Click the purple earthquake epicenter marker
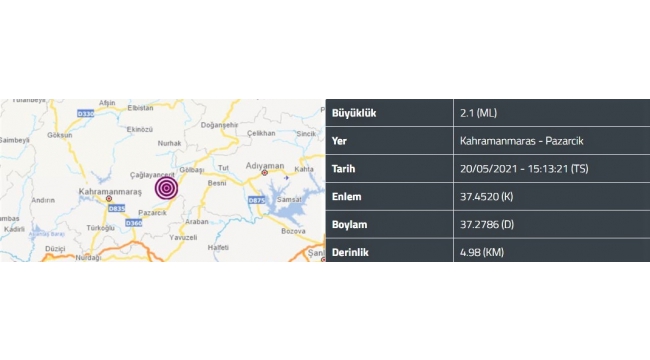This screenshot has height=360, width=650. (166, 188)
